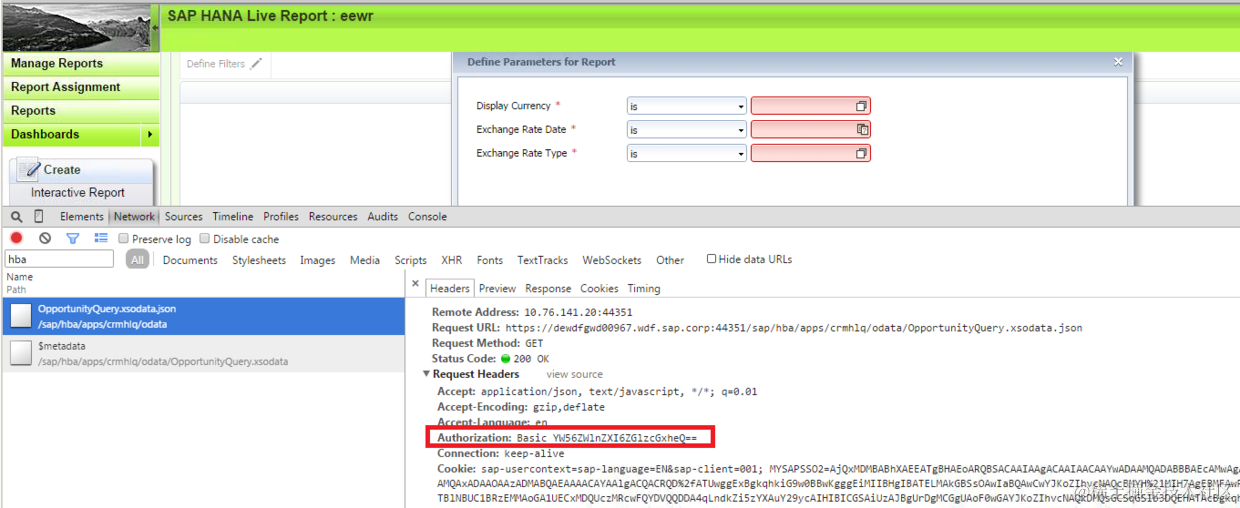Filter by Images type
The image size is (1240, 508).
click(x=318, y=260)
